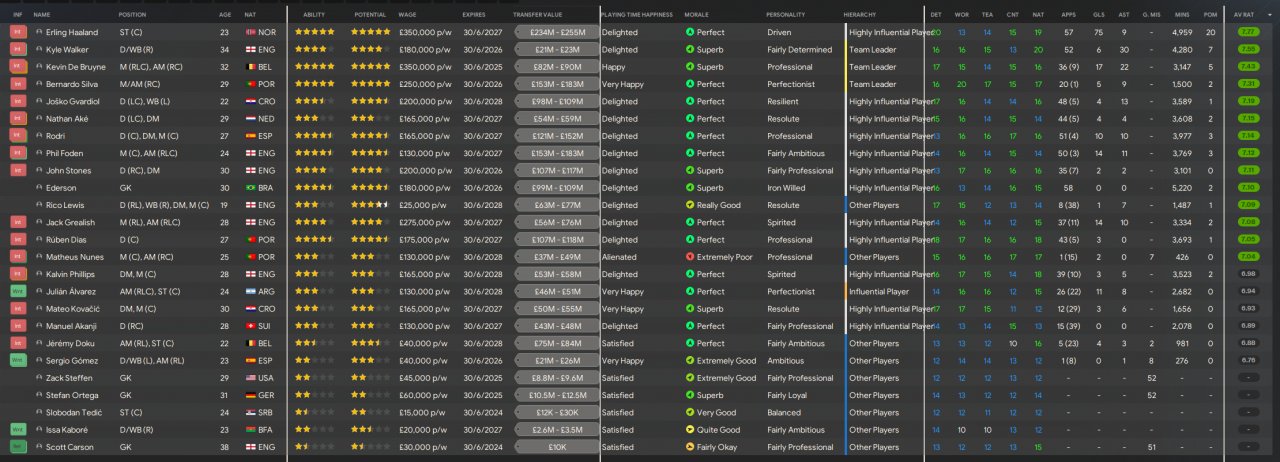Image resolution: width=1280 pixels, height=462 pixels.
Task: Click Matheus Nunes' Extremely Poor morale icon
Action: [689, 257]
